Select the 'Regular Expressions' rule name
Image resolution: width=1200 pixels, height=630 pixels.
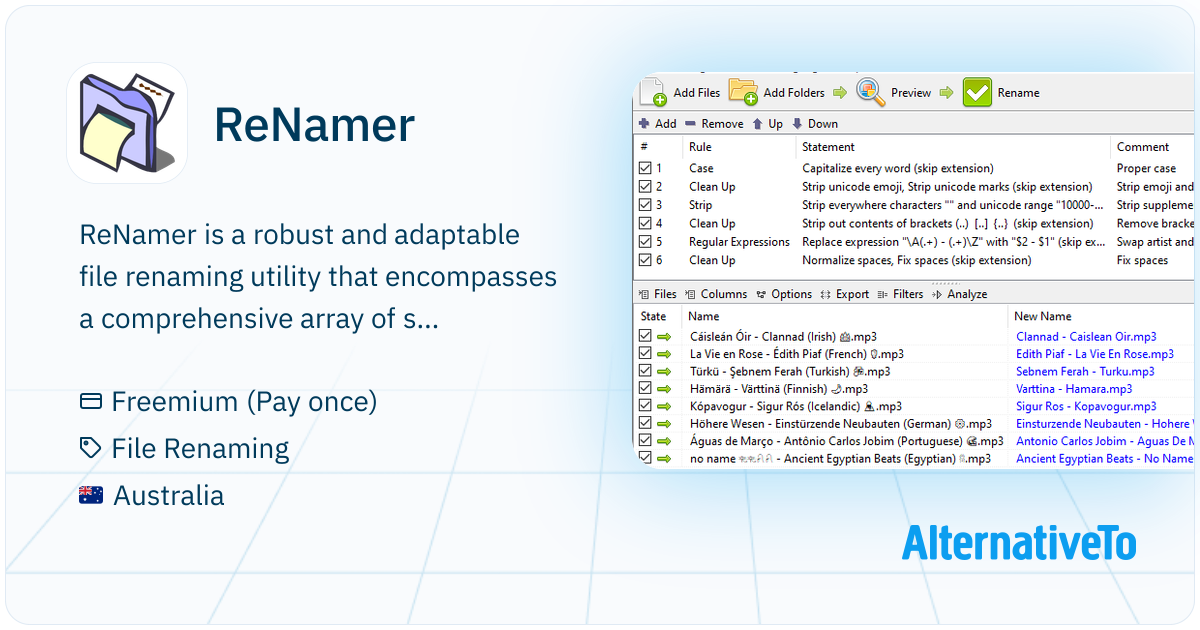(739, 242)
